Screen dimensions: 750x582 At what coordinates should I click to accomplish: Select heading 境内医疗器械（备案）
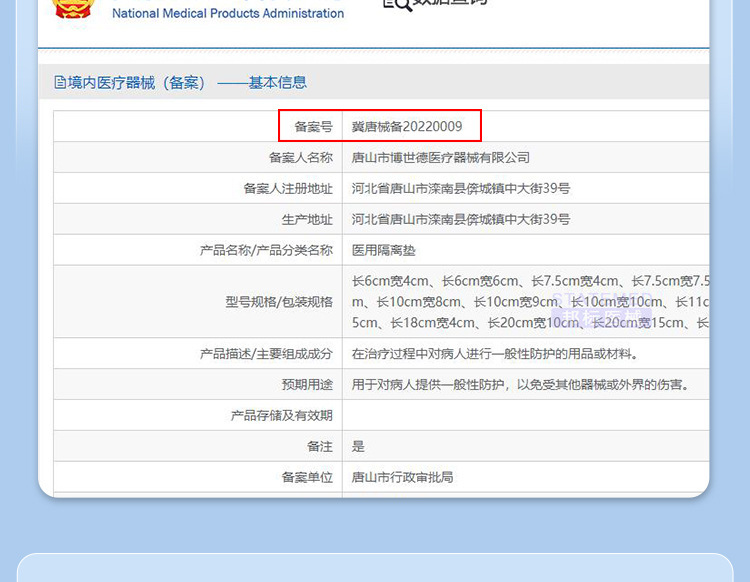click(x=136, y=83)
